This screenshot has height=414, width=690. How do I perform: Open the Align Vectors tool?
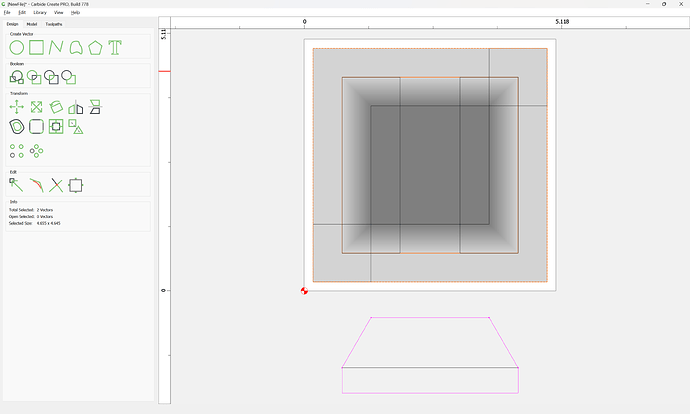56,127
